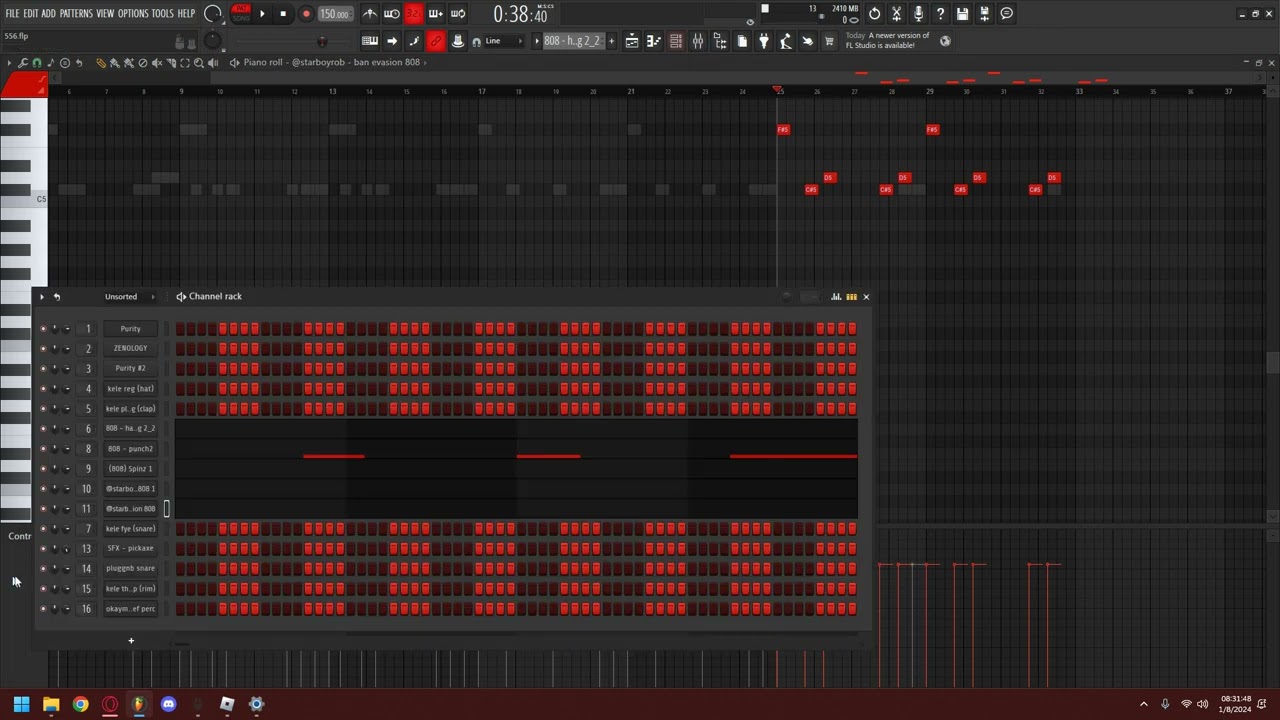Open the mixer view icon in toolbar

tap(698, 41)
